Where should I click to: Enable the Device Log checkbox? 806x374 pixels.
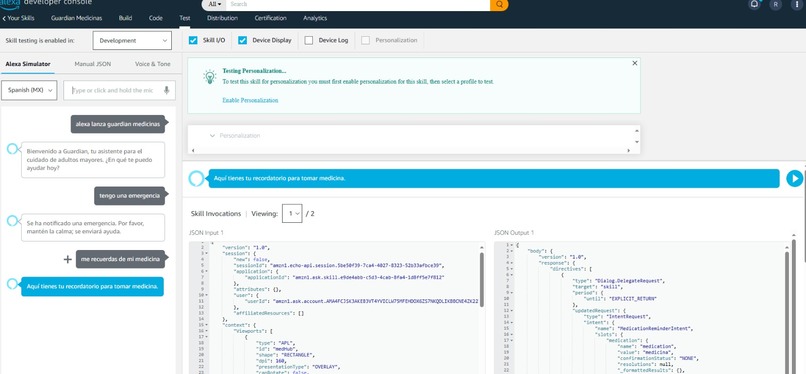click(x=308, y=40)
